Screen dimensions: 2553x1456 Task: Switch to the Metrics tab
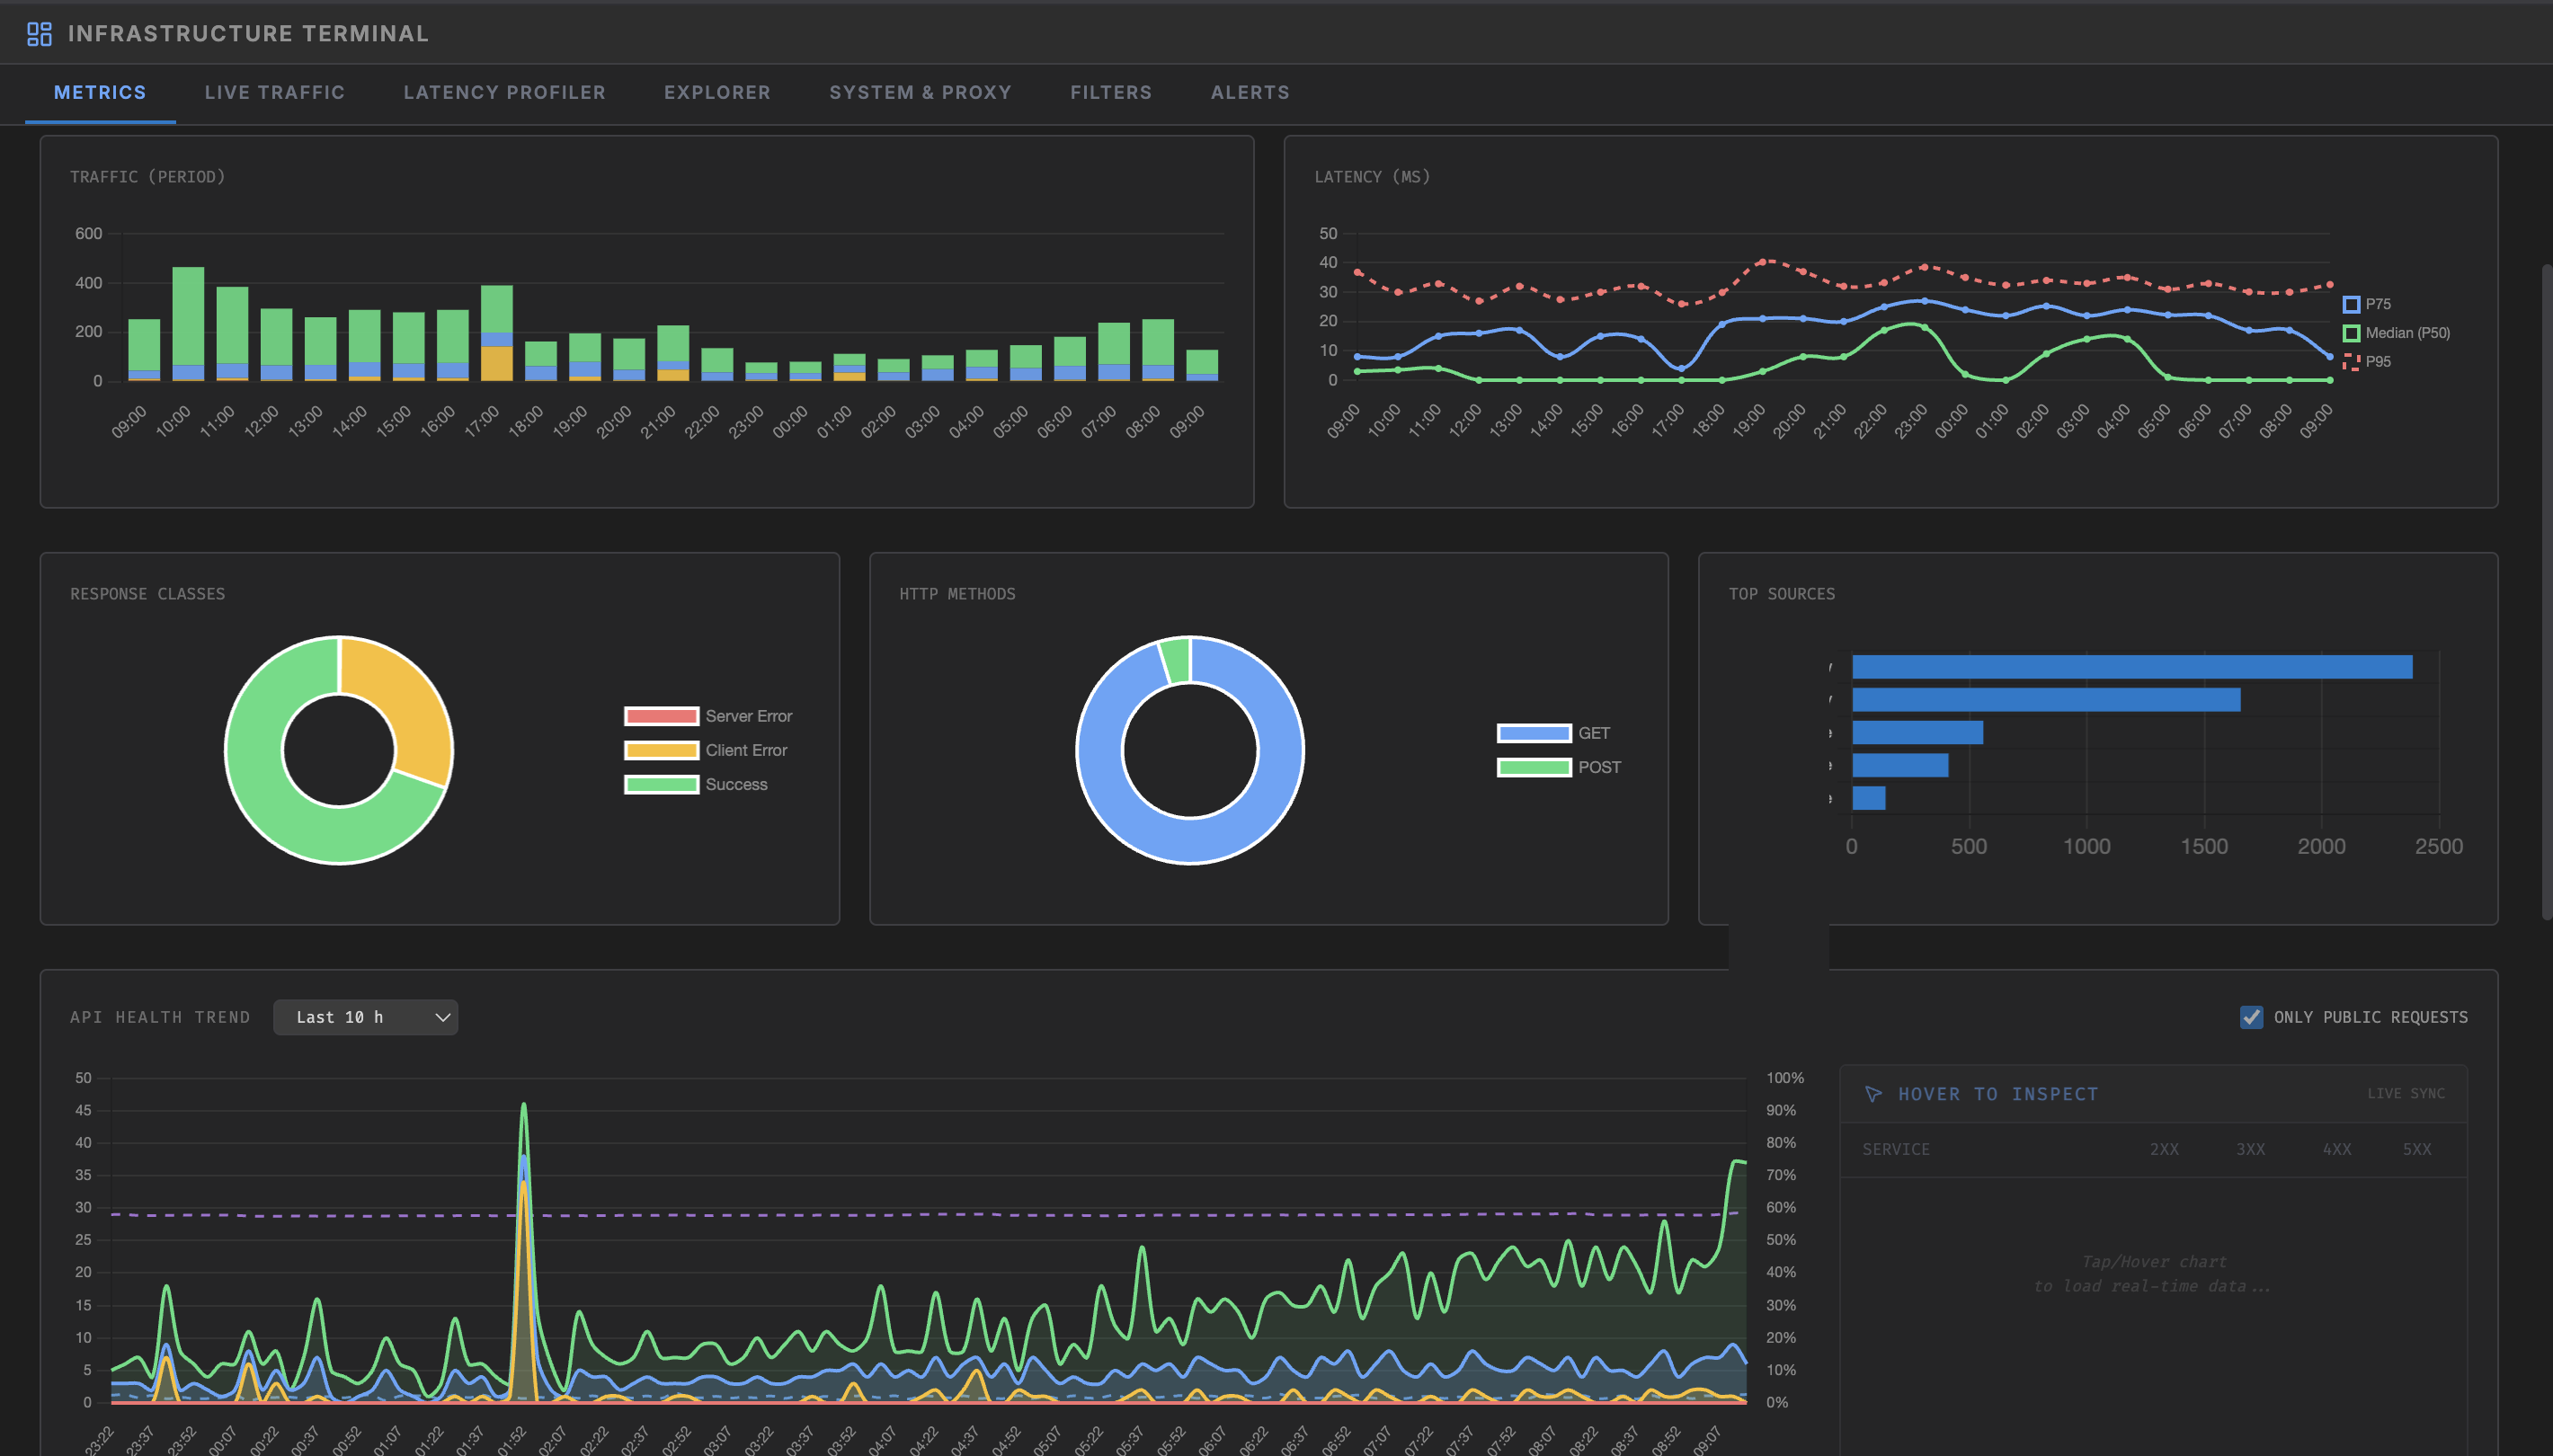[100, 92]
